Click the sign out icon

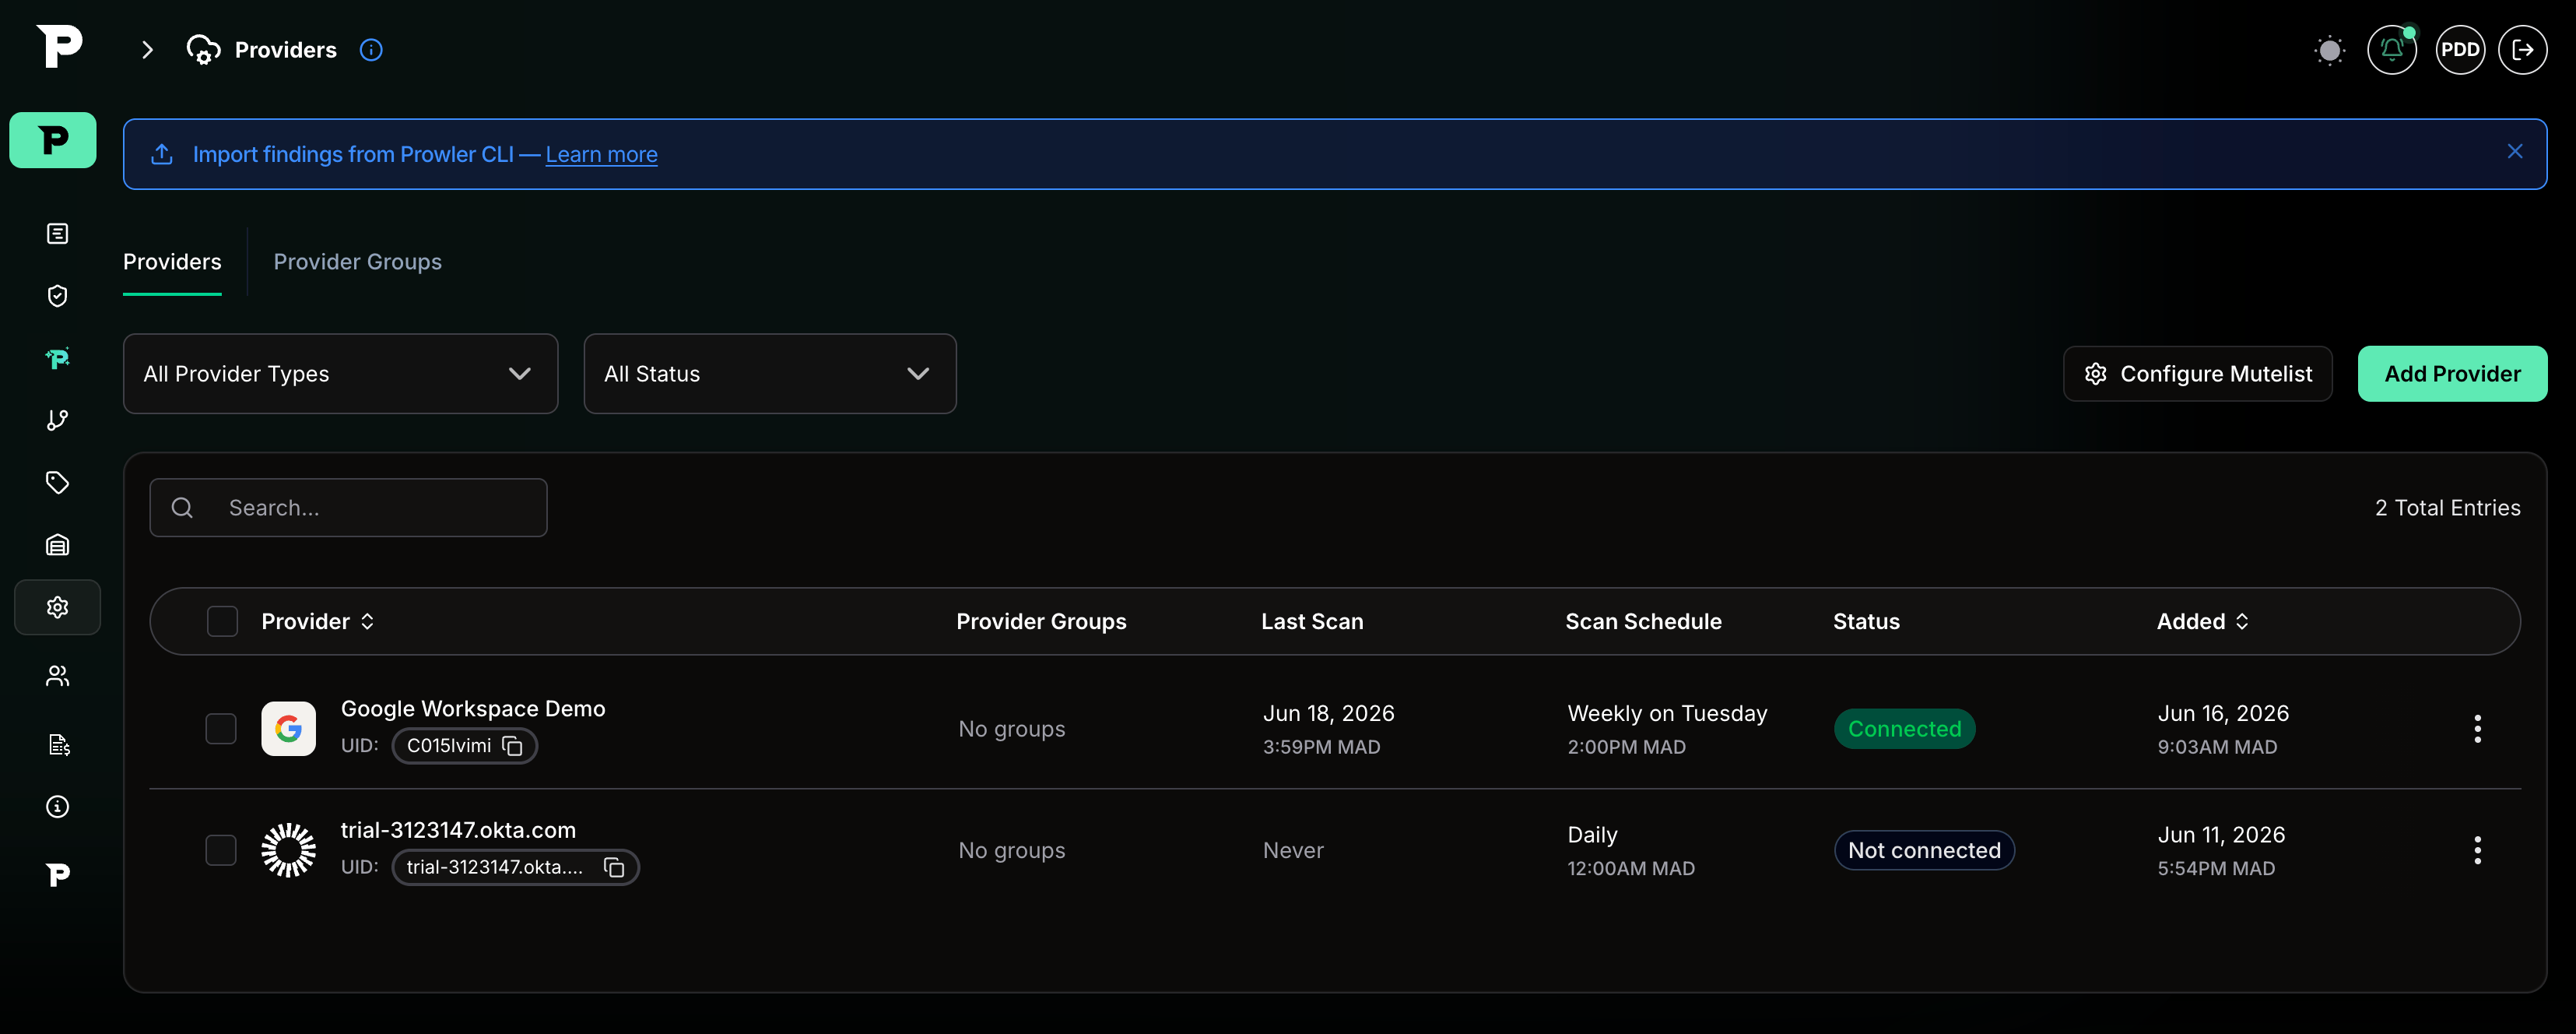(x=2522, y=50)
